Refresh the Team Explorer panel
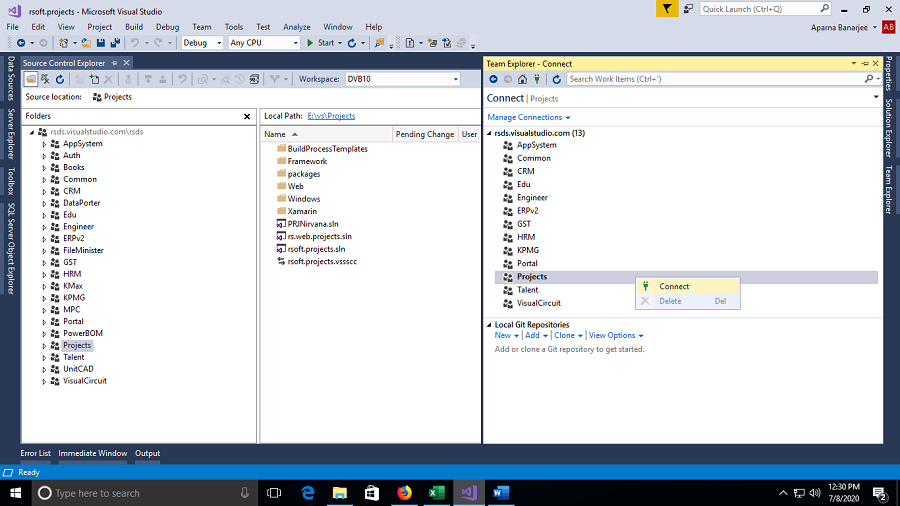Screen dimensions: 900x506 [x=556, y=79]
